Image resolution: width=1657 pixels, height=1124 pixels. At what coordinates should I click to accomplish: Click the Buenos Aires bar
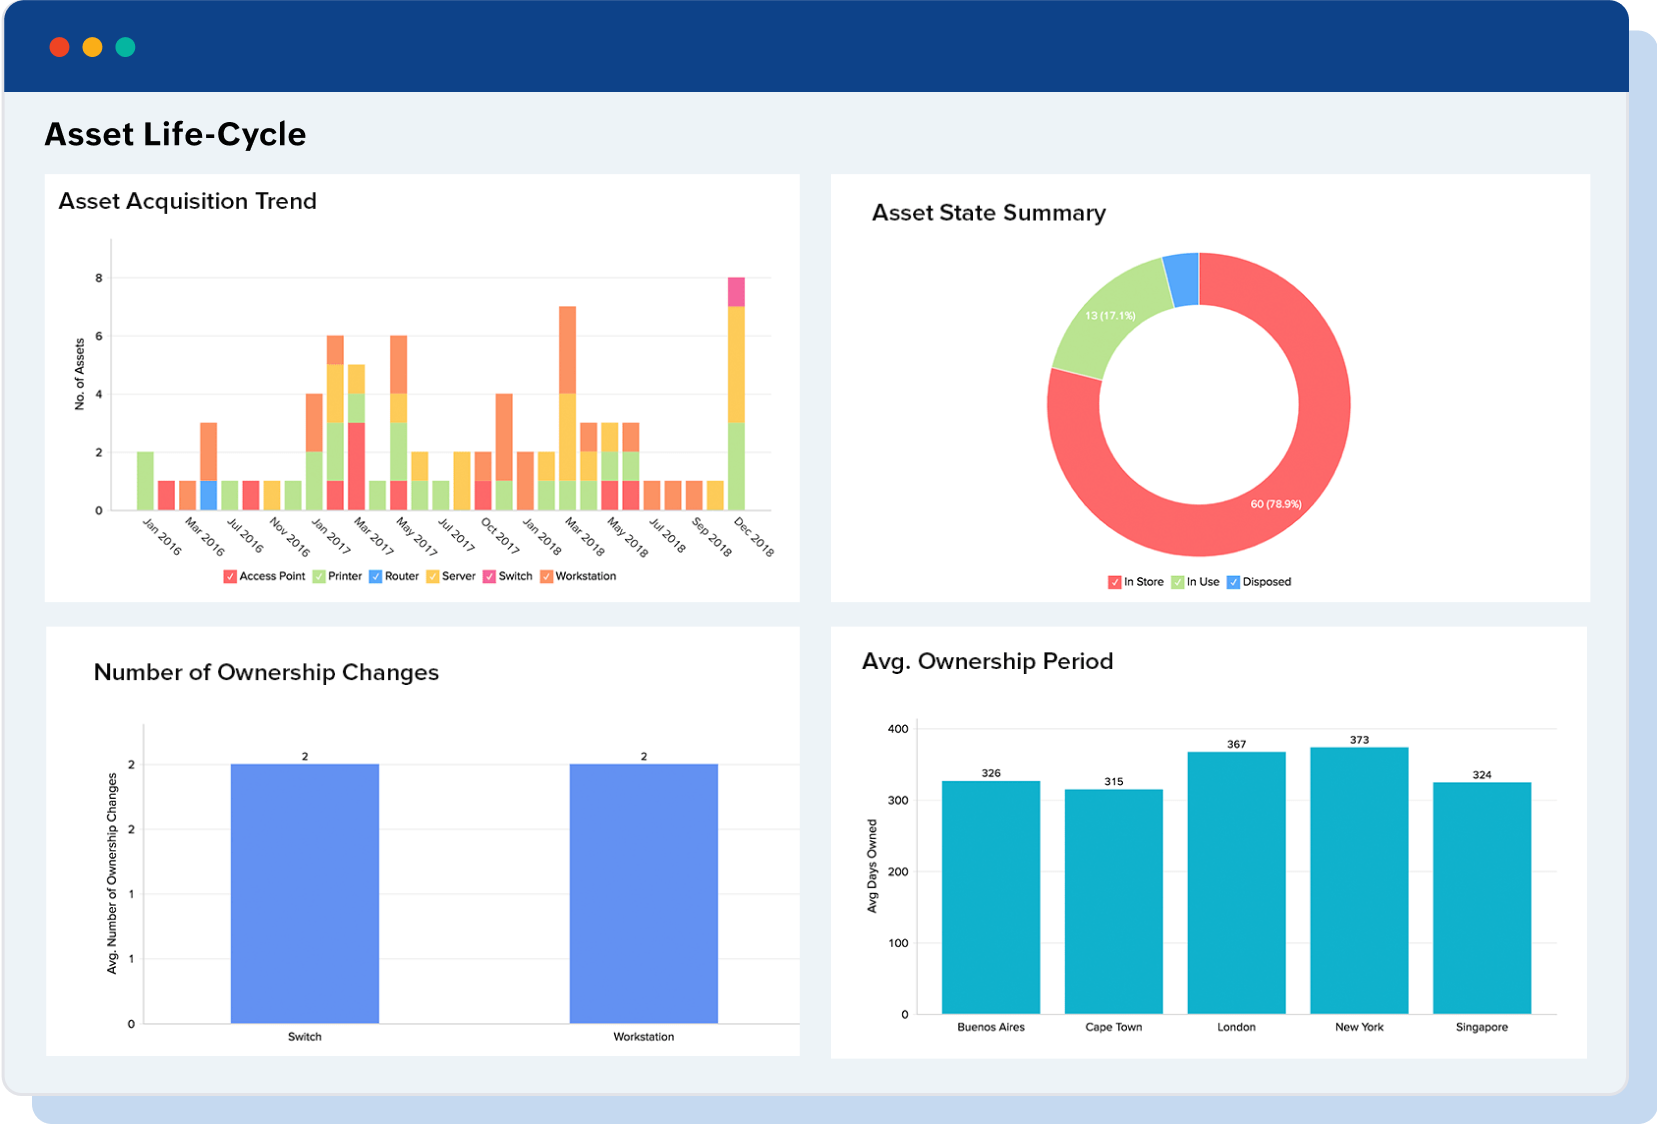pyautogui.click(x=991, y=897)
